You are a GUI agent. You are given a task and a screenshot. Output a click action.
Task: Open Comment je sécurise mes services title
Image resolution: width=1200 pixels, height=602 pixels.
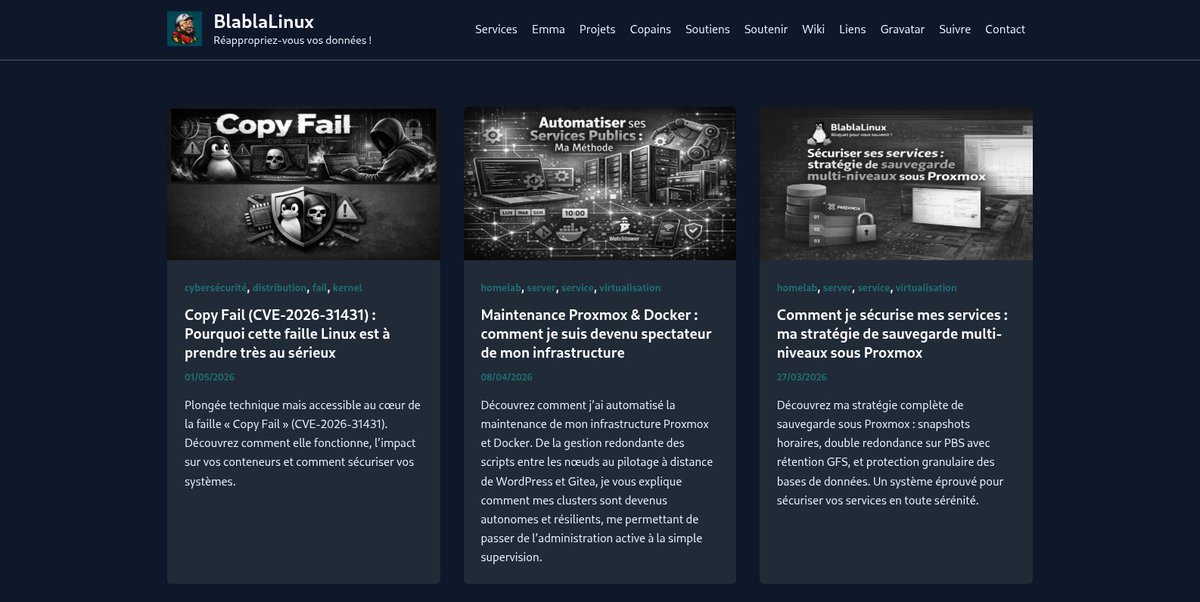[x=892, y=333]
